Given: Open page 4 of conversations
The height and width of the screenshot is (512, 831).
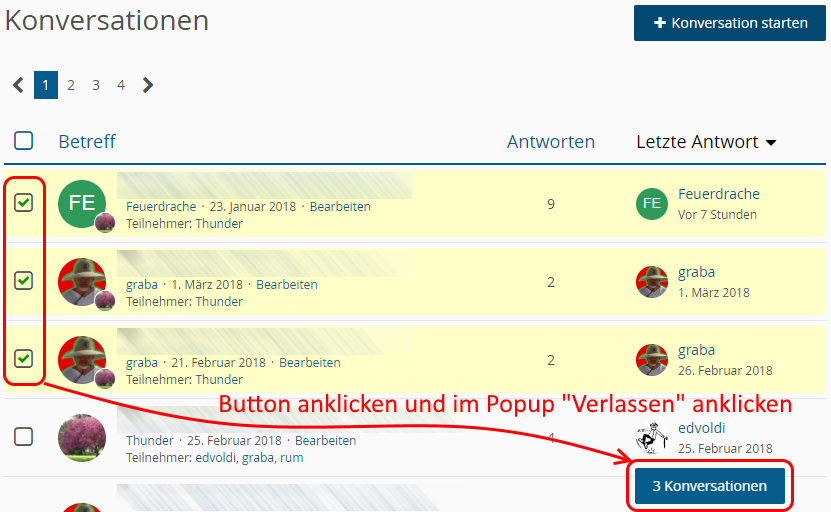Looking at the screenshot, I should 121,85.
